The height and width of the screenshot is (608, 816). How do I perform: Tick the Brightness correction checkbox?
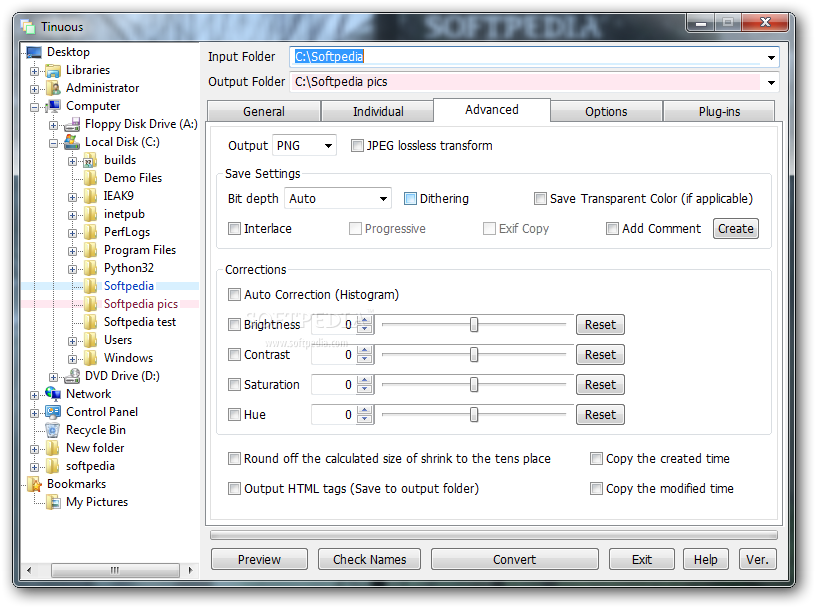pos(234,325)
